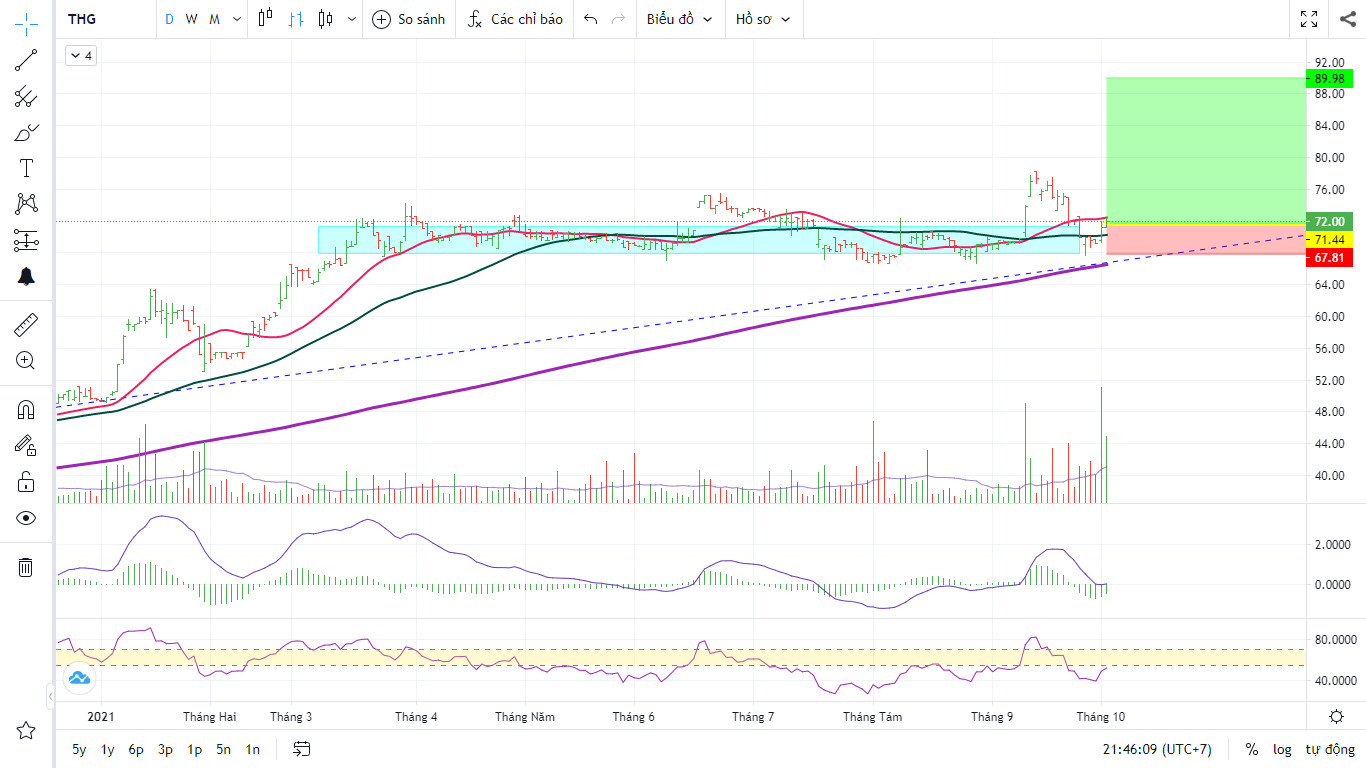1366x768 pixels.
Task: Select the 6p time range
Action: point(136,749)
